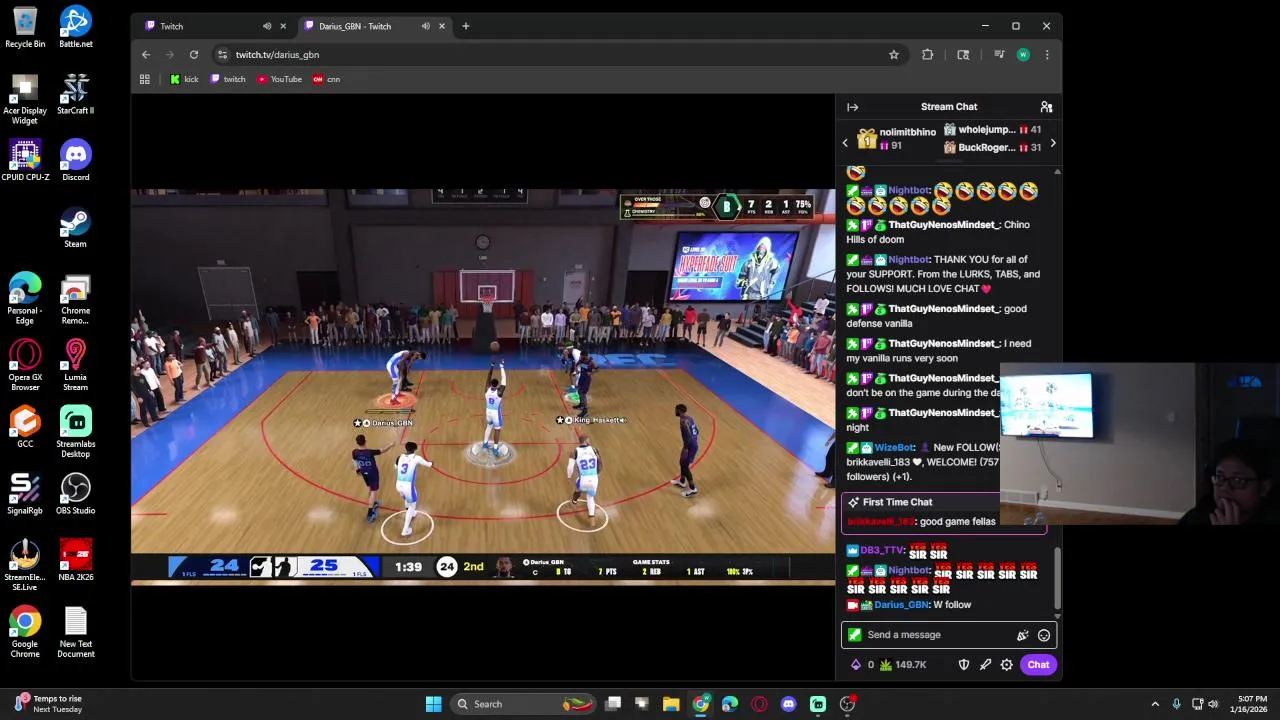The height and width of the screenshot is (720, 1280).
Task: Open Streamlabs Desktop shortcut
Action: coord(76,432)
